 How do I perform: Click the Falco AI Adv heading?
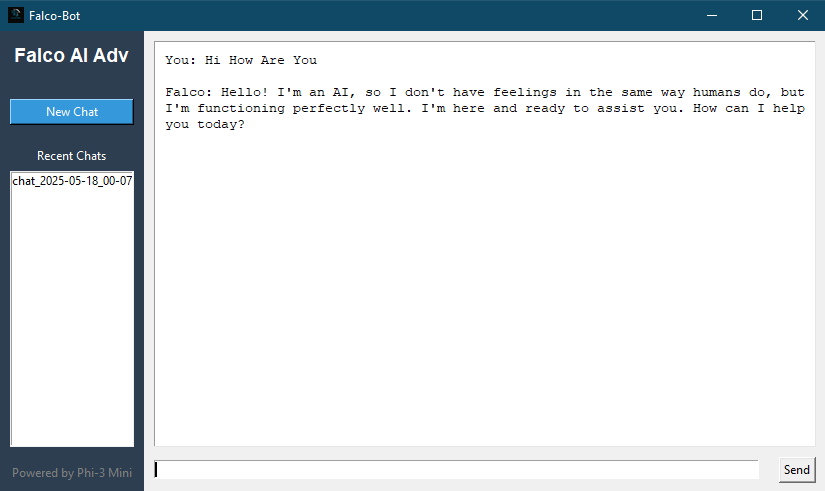(x=72, y=55)
